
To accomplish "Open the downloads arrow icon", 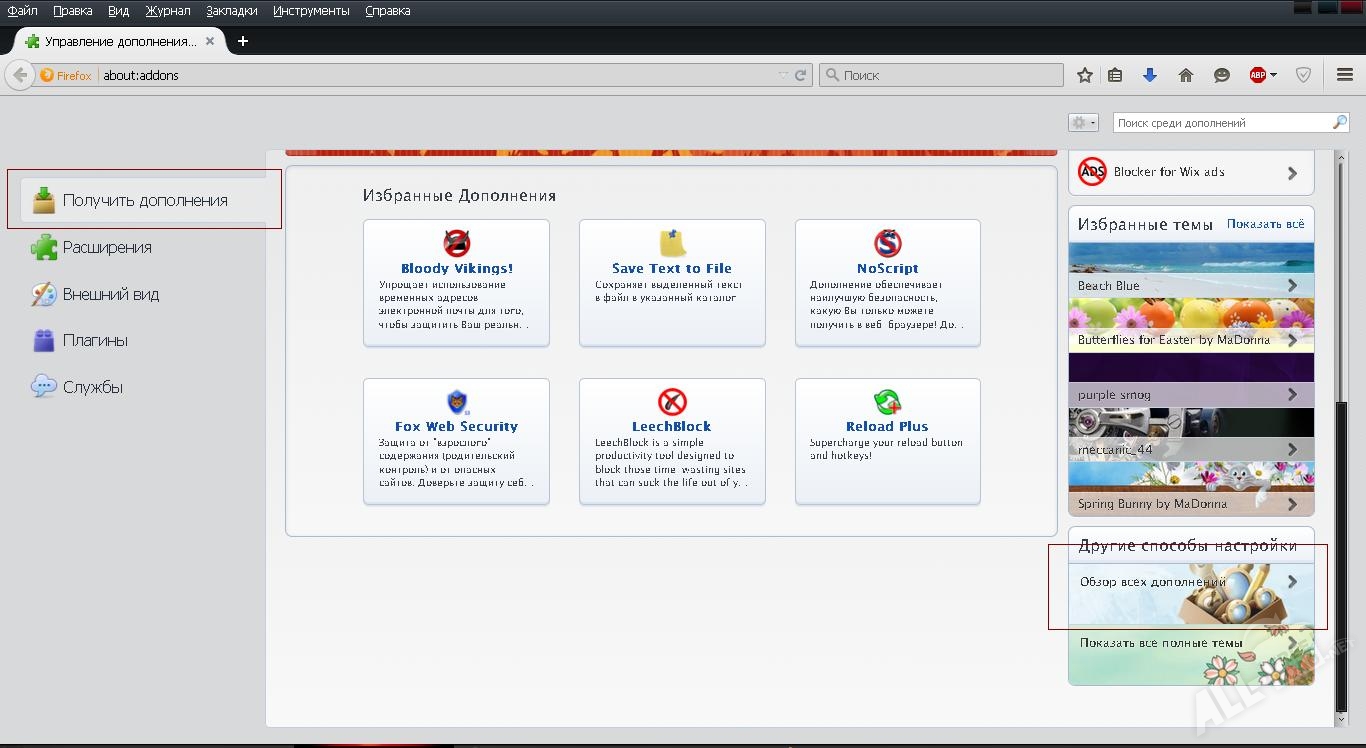I will pos(1150,75).
